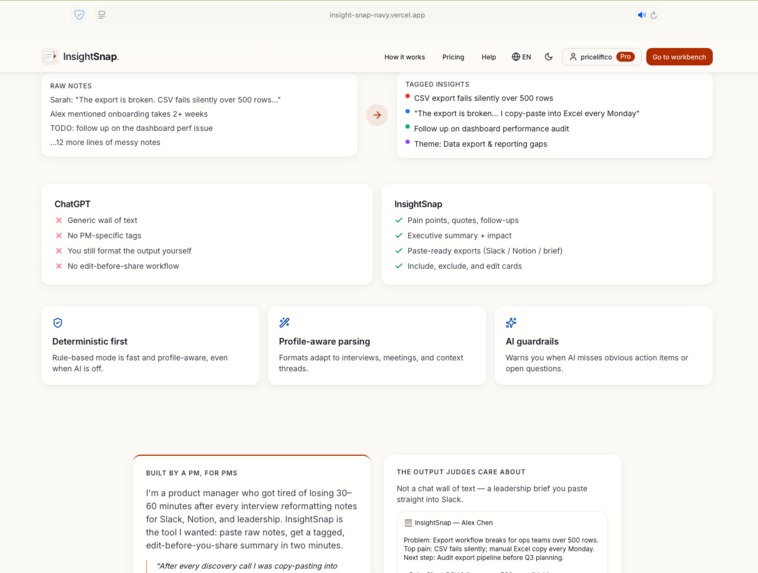Mute tab audio via speaker icon
Viewport: 758px width, 573px height.
(641, 15)
